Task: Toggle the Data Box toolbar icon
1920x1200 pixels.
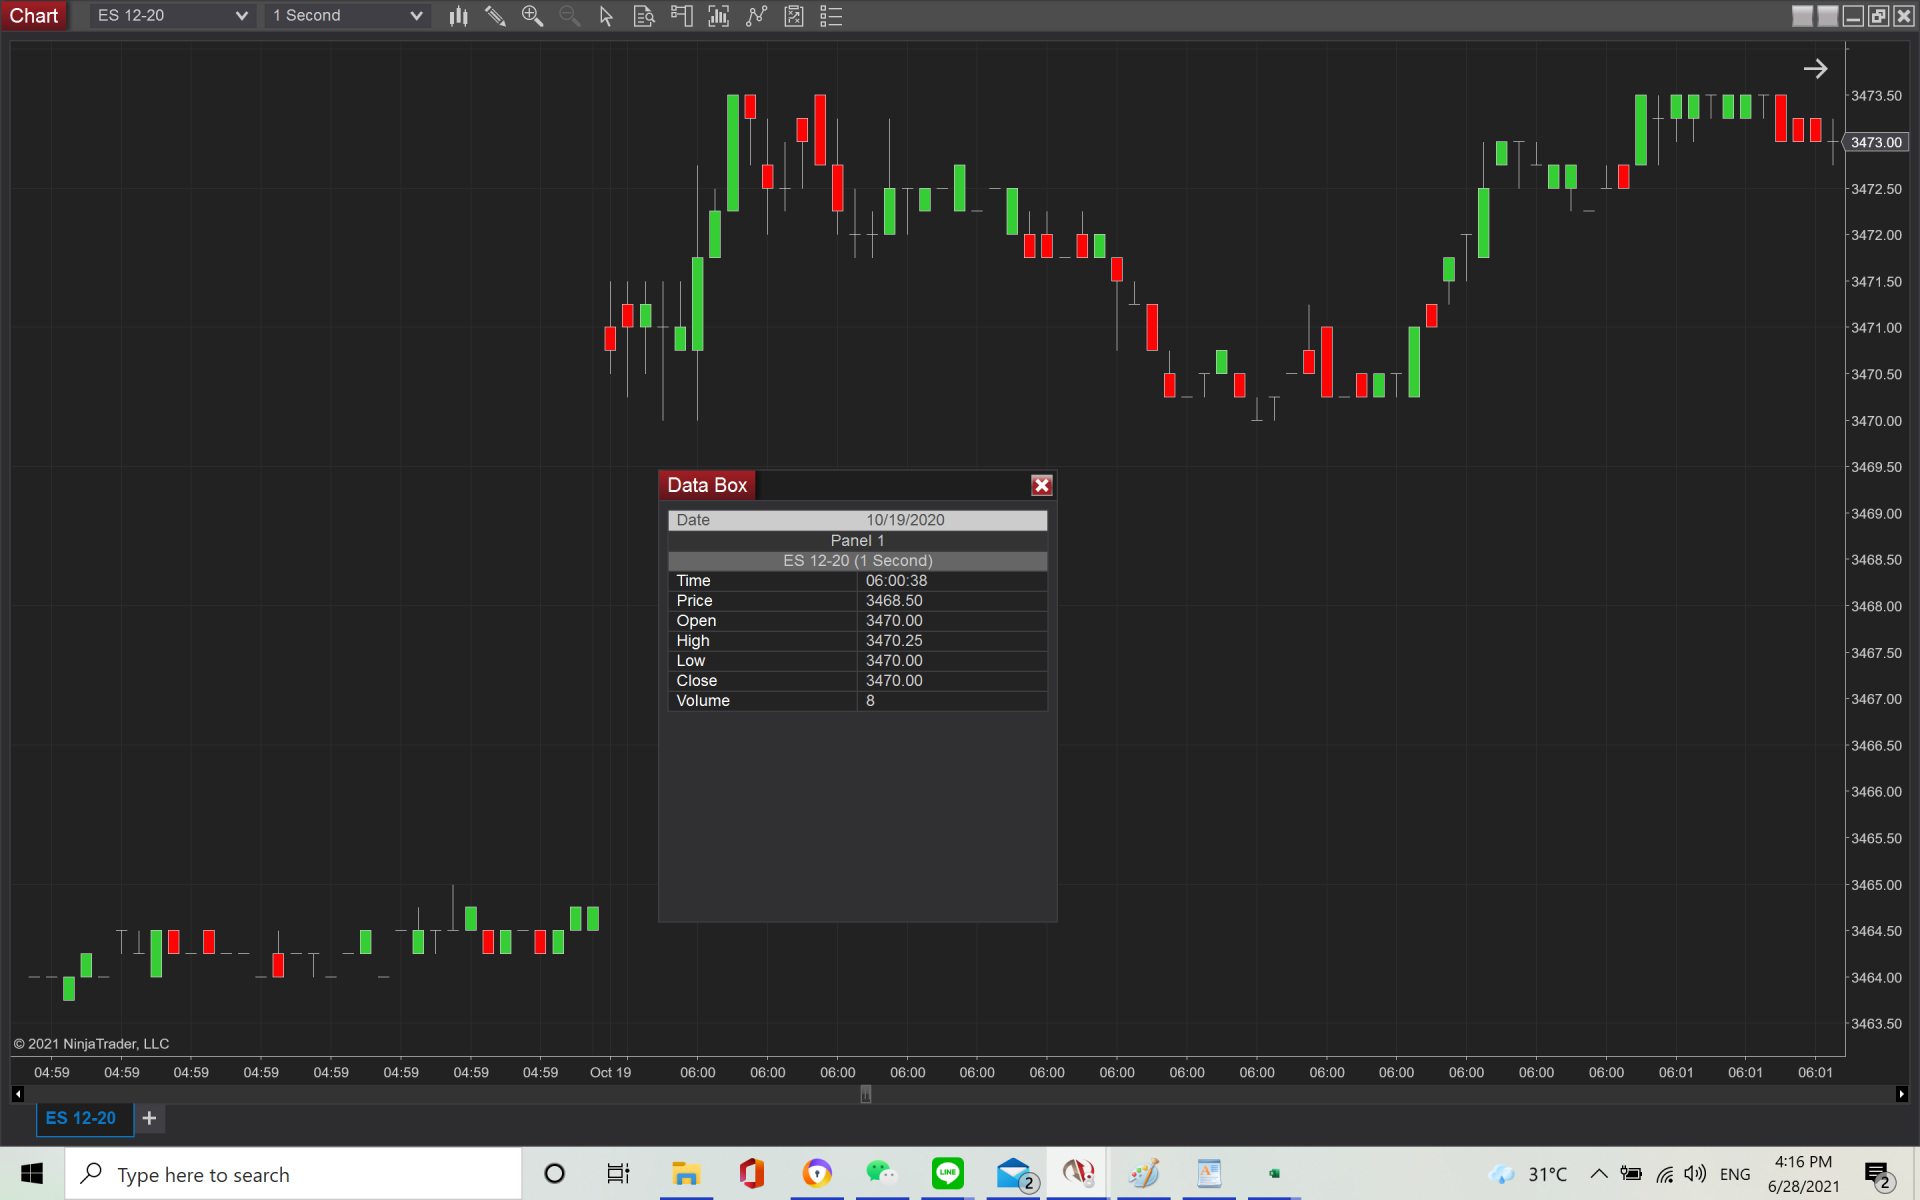Action: point(643,16)
